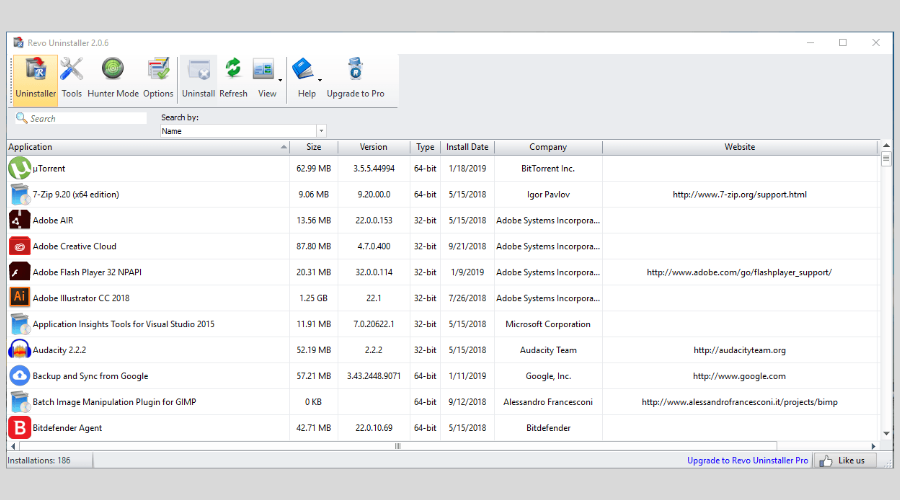Viewport: 900px width, 500px height.
Task: Click the 7-zip.org support website URL
Action: [739, 195]
